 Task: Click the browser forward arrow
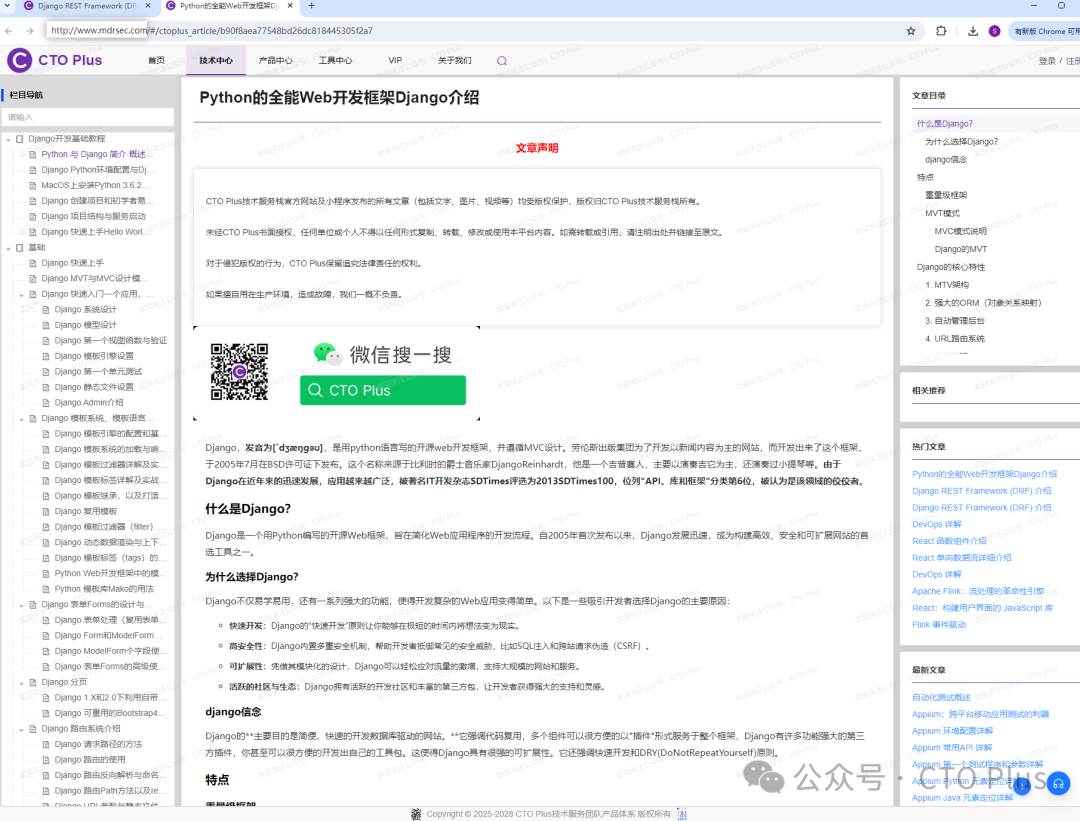pyautogui.click(x=30, y=31)
